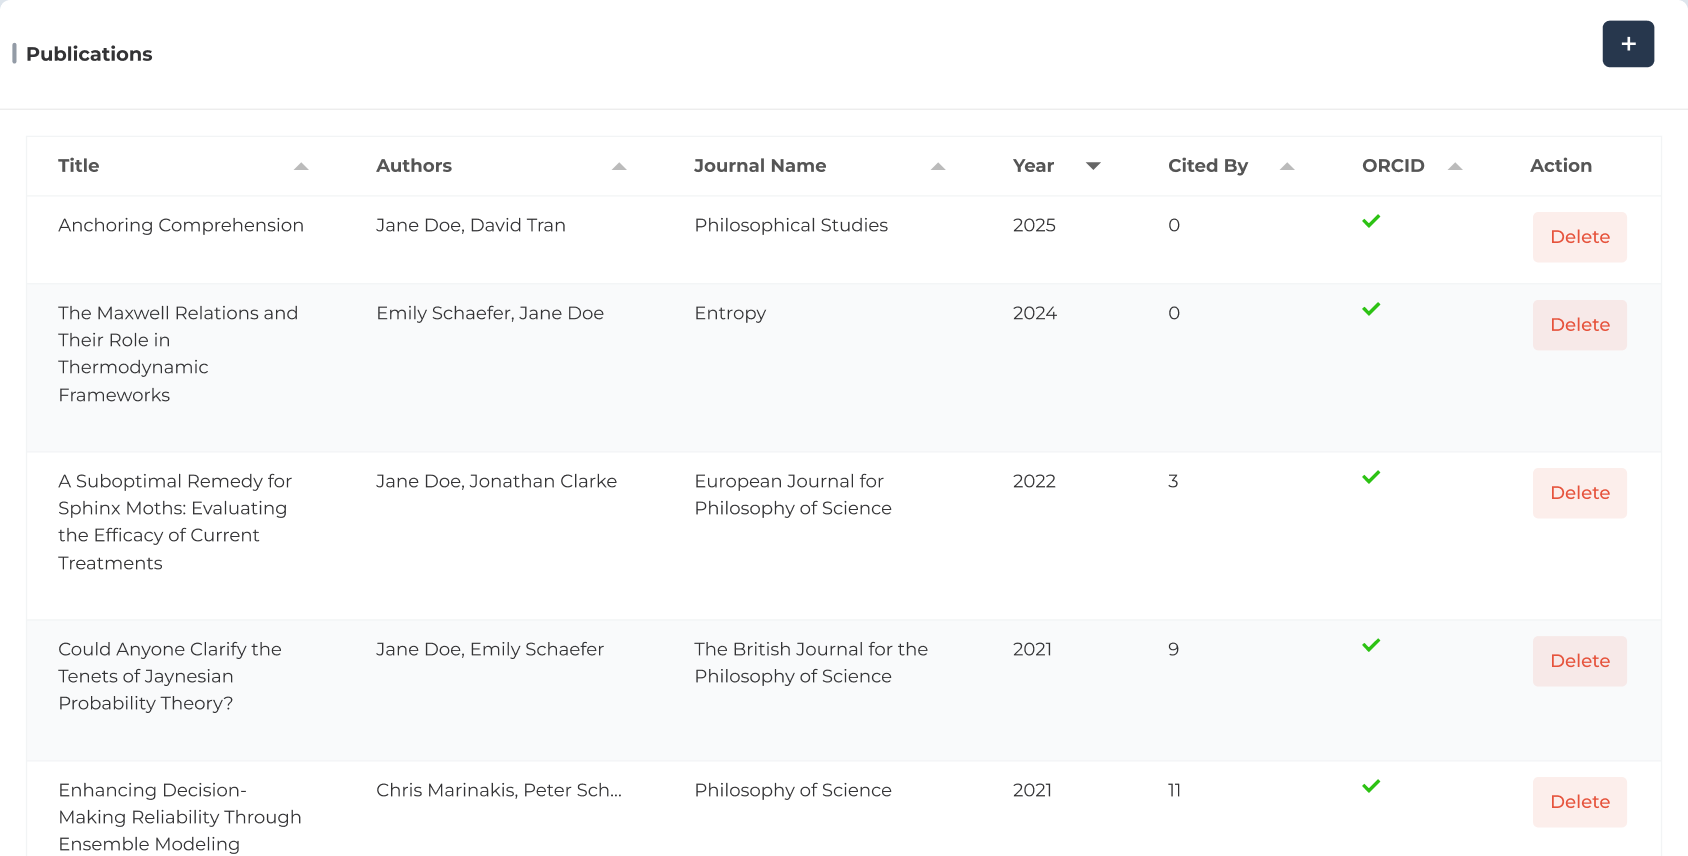The image size is (1688, 856).
Task: Click ORCID checkmark for Sphinx Moths paper
Action: coord(1371,477)
